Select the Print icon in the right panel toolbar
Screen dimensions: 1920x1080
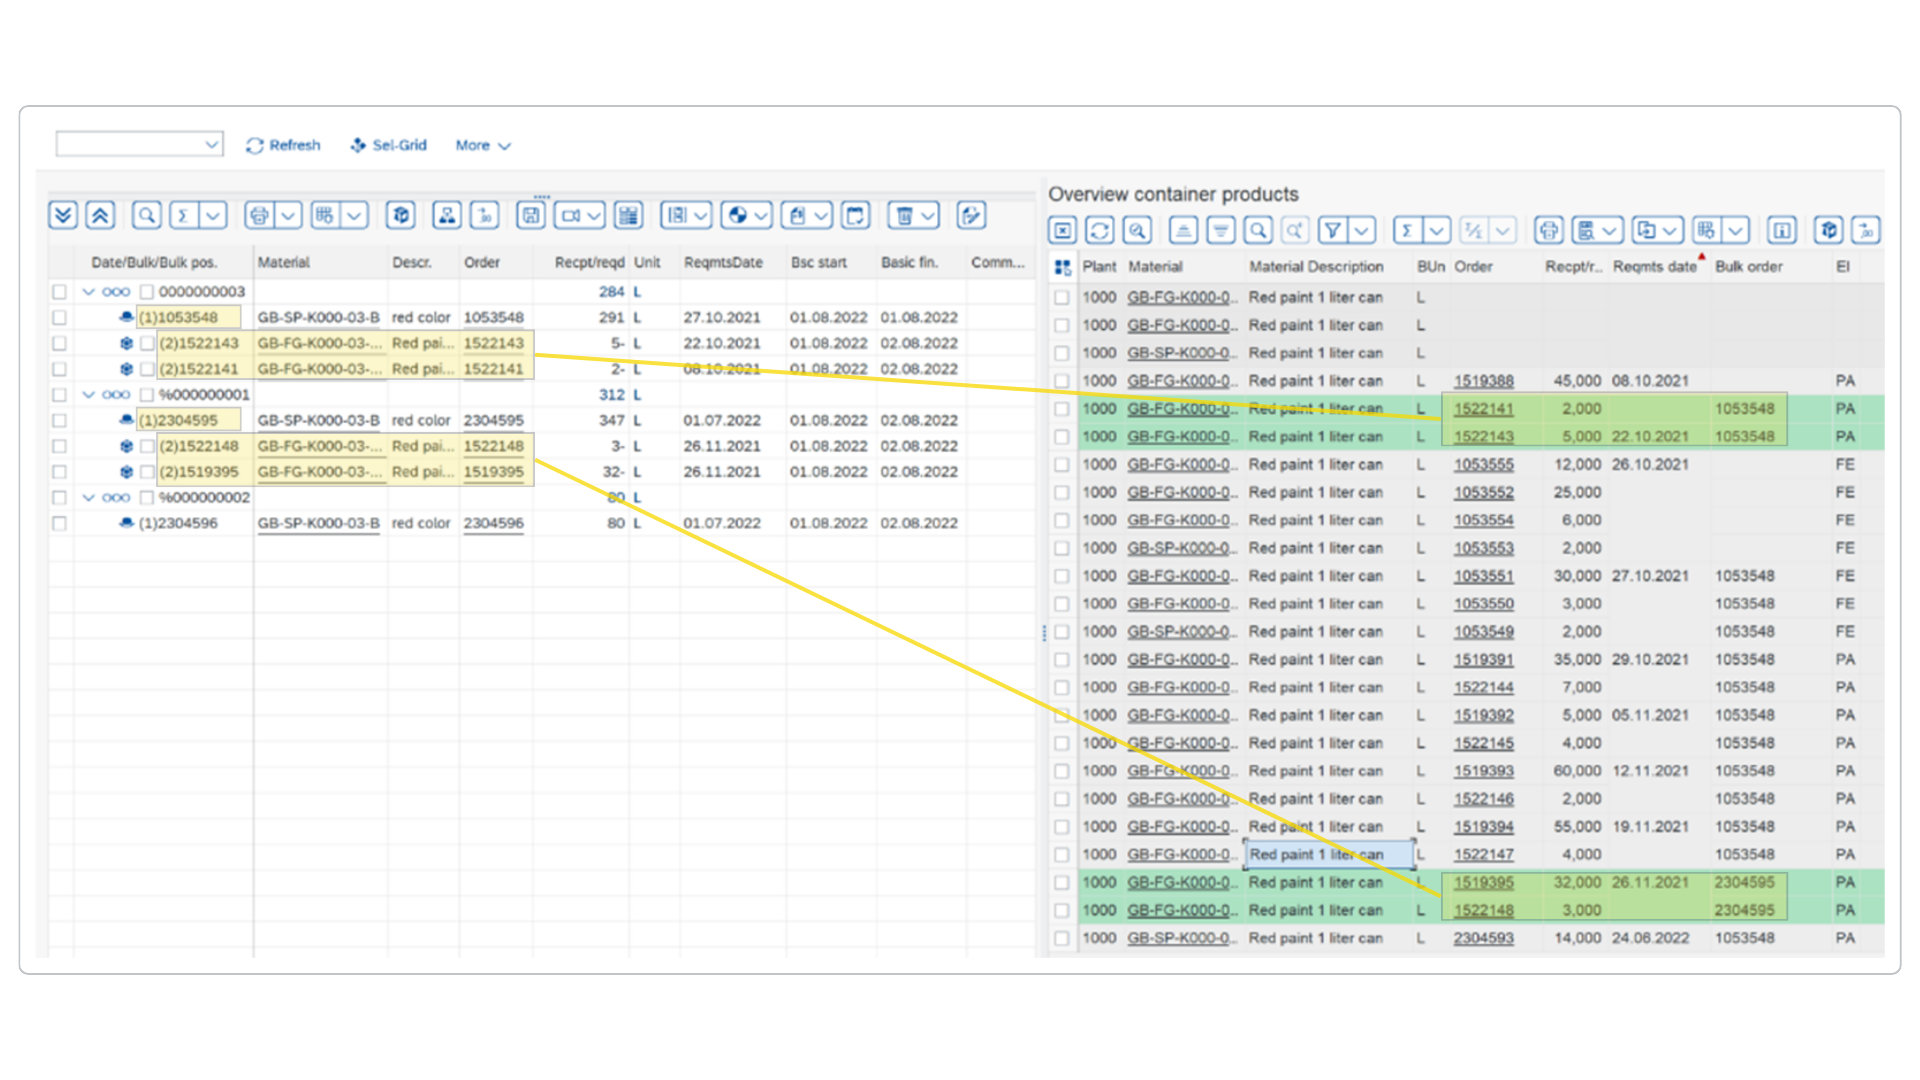[x=1549, y=229]
